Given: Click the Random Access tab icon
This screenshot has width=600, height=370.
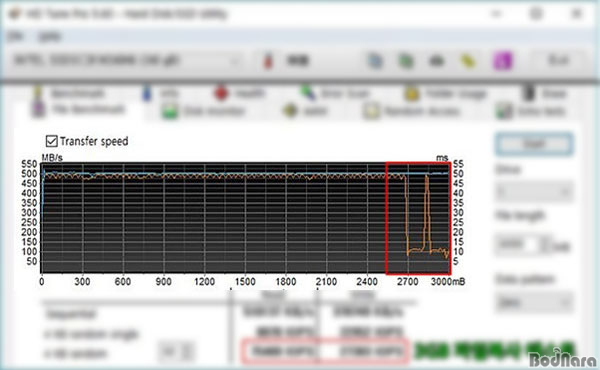Looking at the screenshot, I should pyautogui.click(x=370, y=111).
